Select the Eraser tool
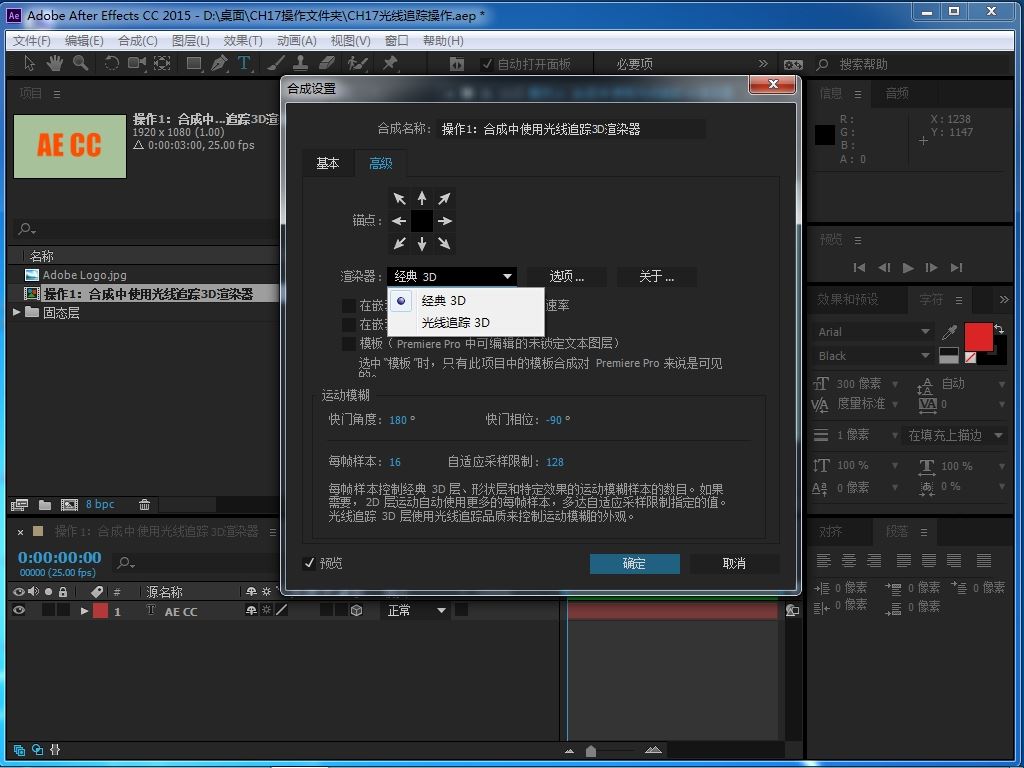Viewport: 1024px width, 768px height. [x=327, y=63]
